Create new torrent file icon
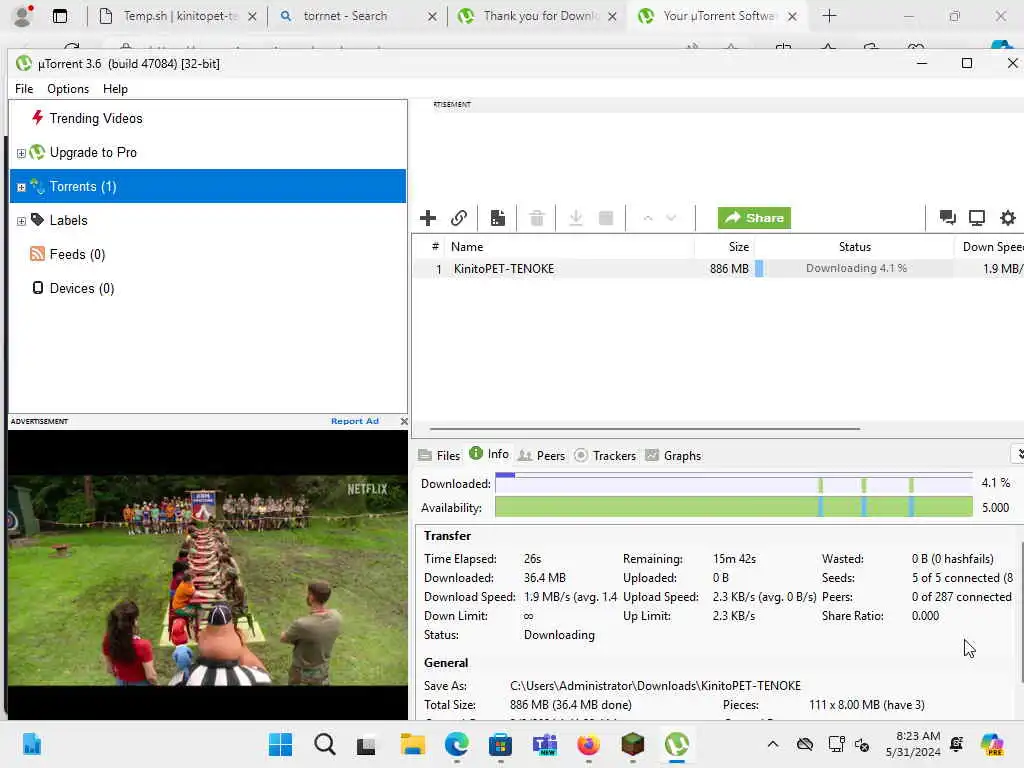The height and width of the screenshot is (768, 1024). [x=498, y=218]
